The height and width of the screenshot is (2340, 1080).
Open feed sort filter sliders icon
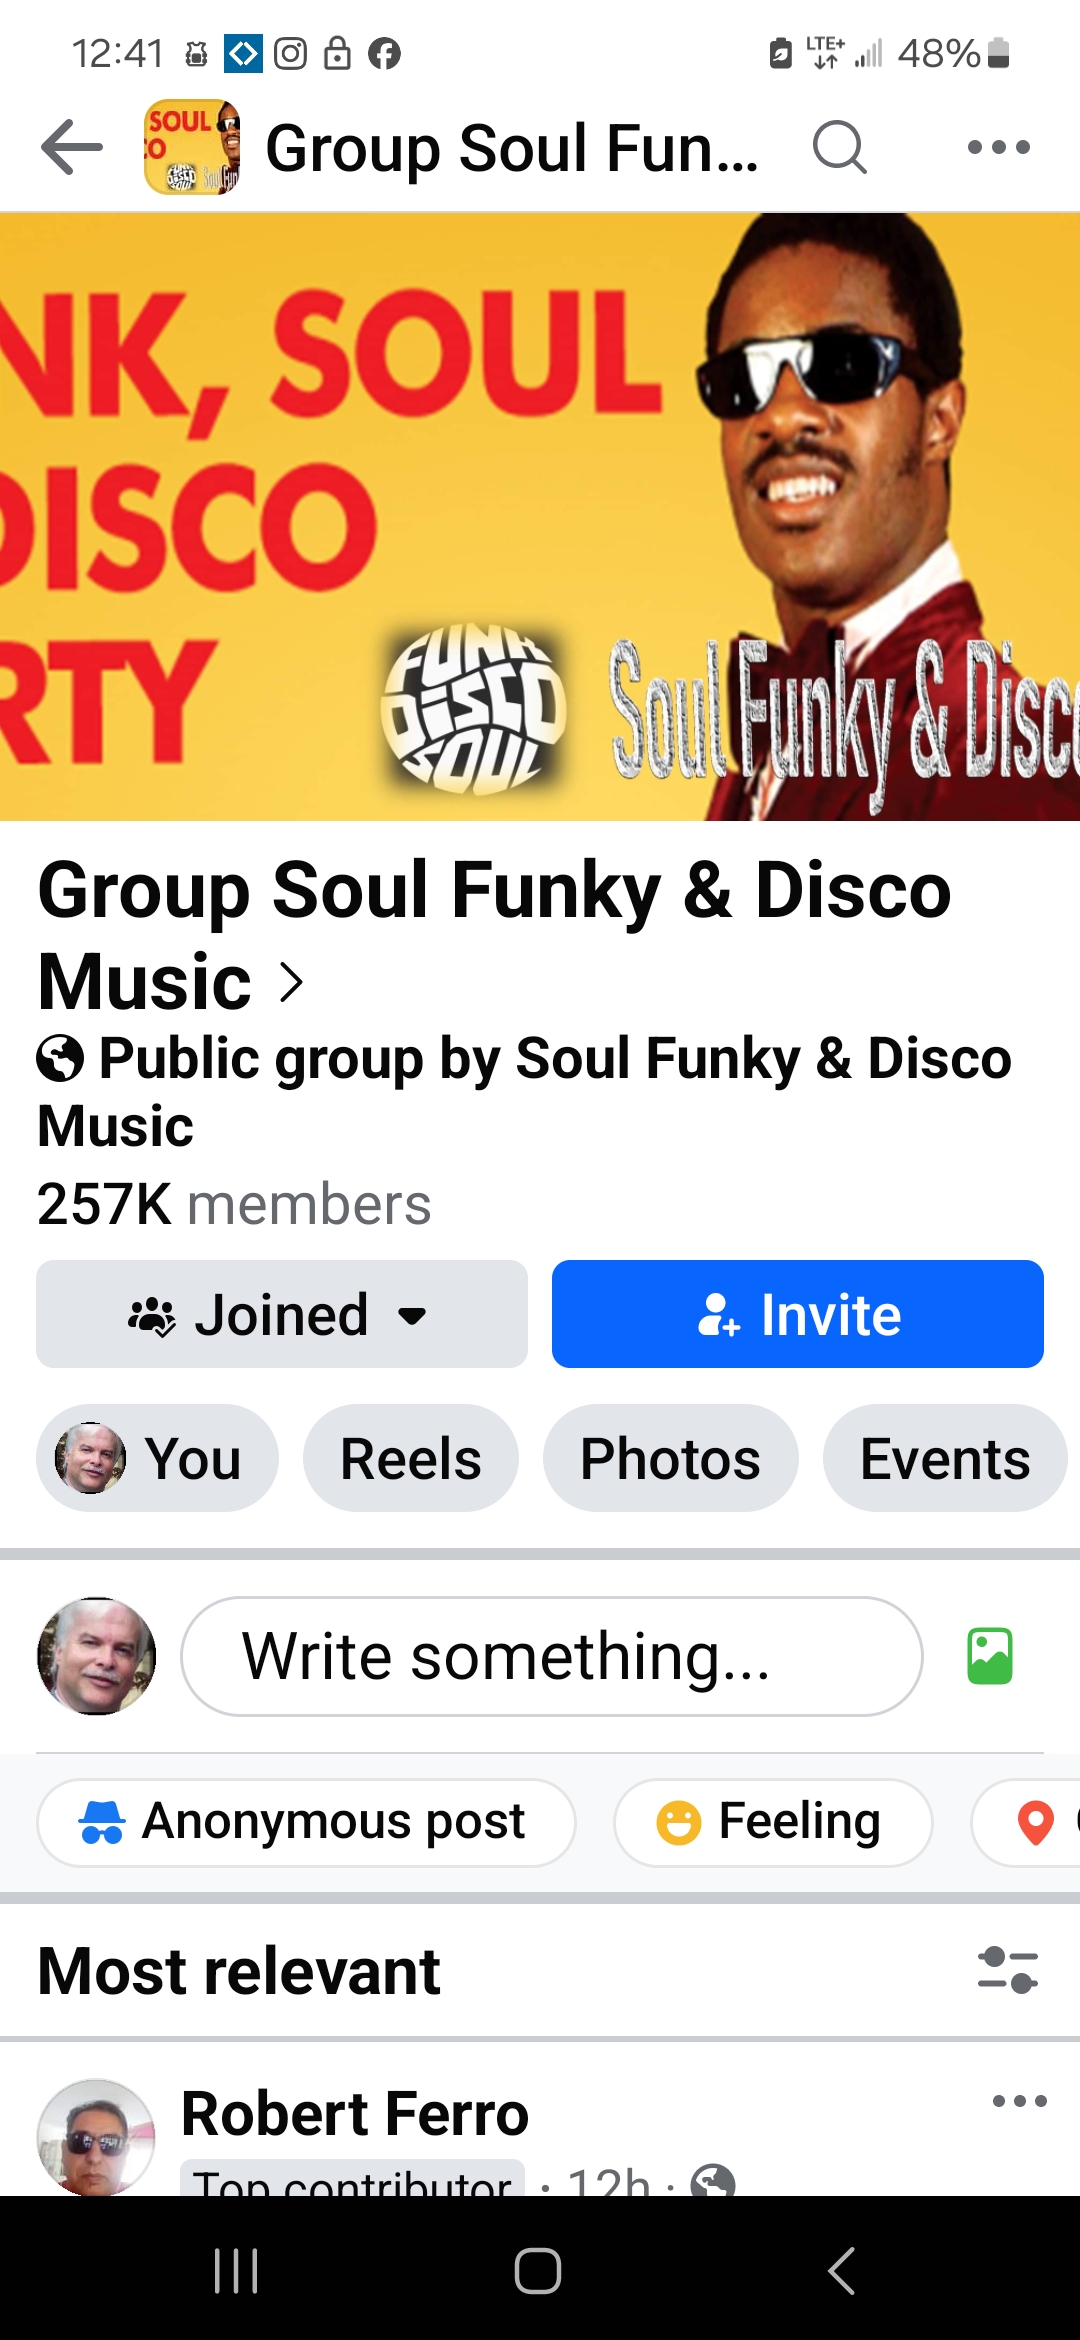click(1008, 1969)
